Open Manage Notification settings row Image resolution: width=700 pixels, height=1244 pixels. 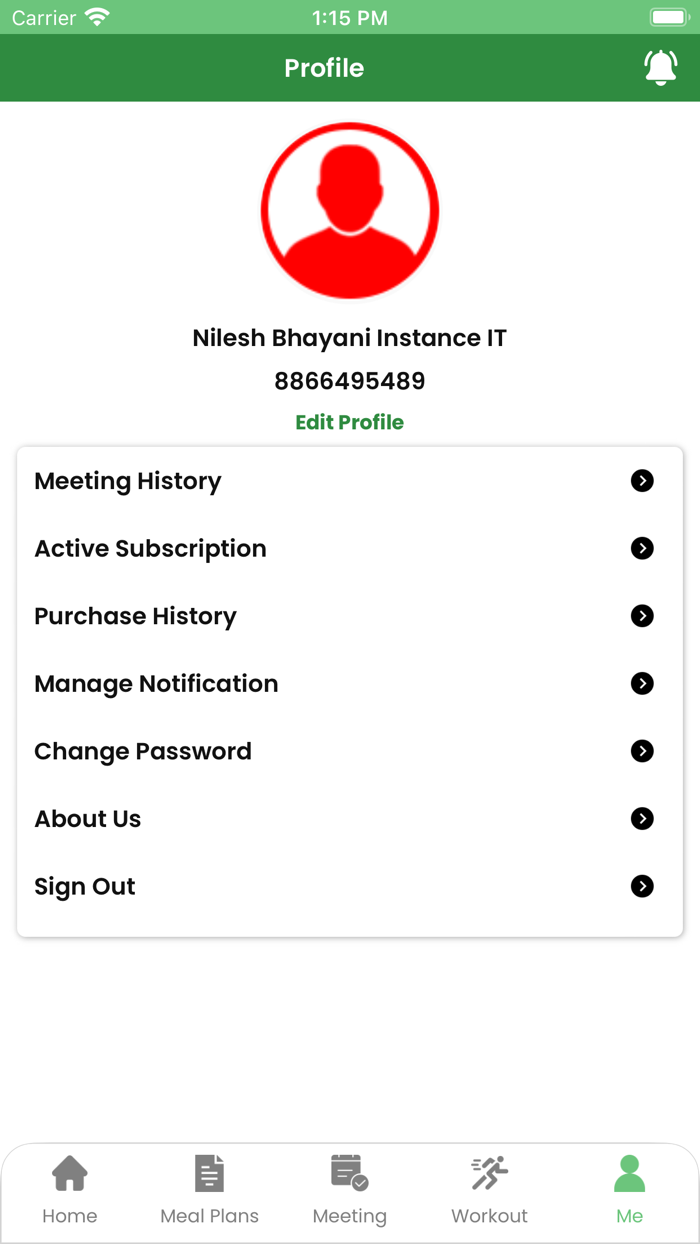[156, 684]
